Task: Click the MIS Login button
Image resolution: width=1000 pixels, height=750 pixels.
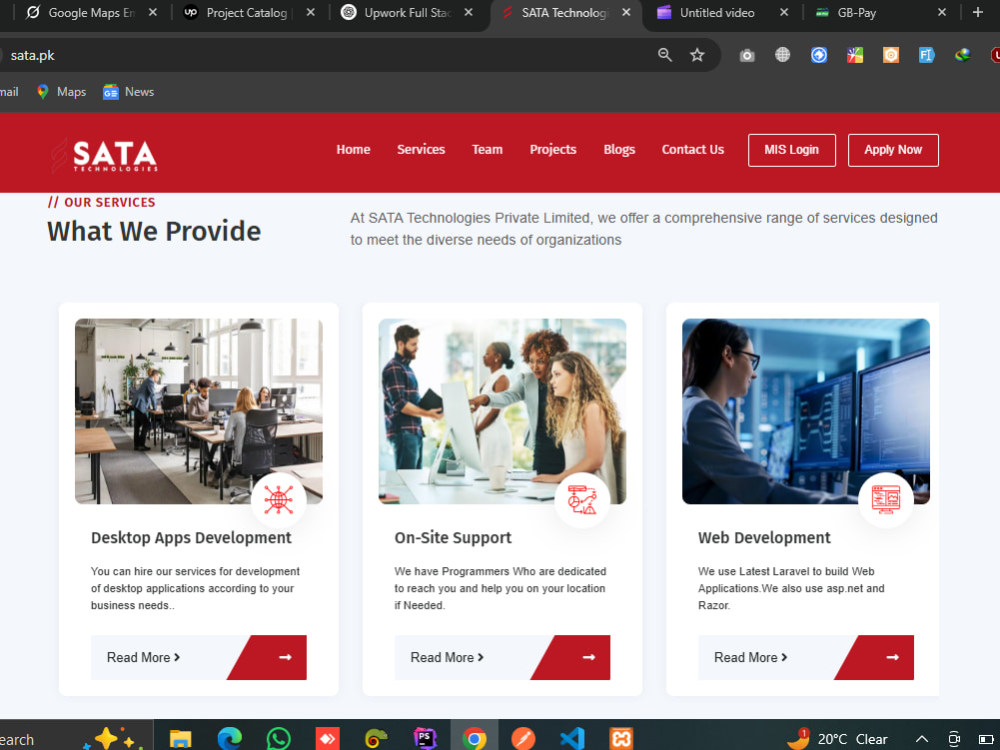Action: point(791,149)
